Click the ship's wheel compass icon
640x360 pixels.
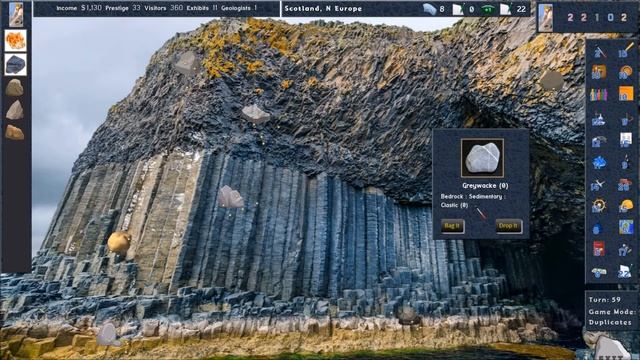pyautogui.click(x=598, y=206)
